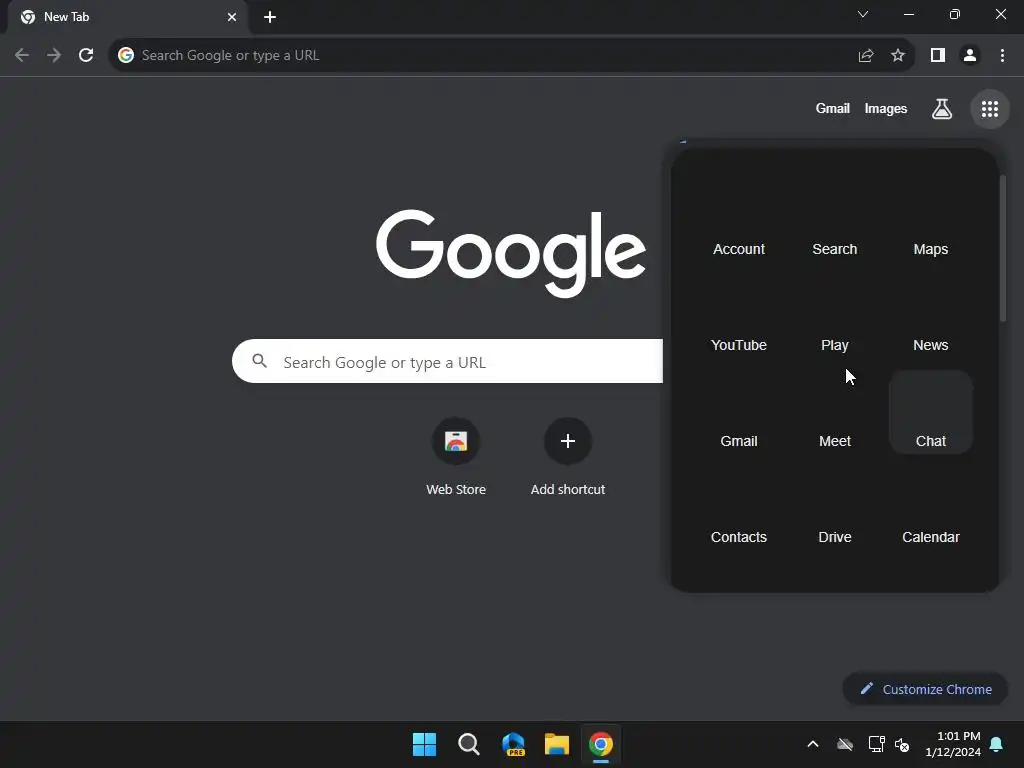Click the OneDrive cloud tray icon

(x=845, y=744)
